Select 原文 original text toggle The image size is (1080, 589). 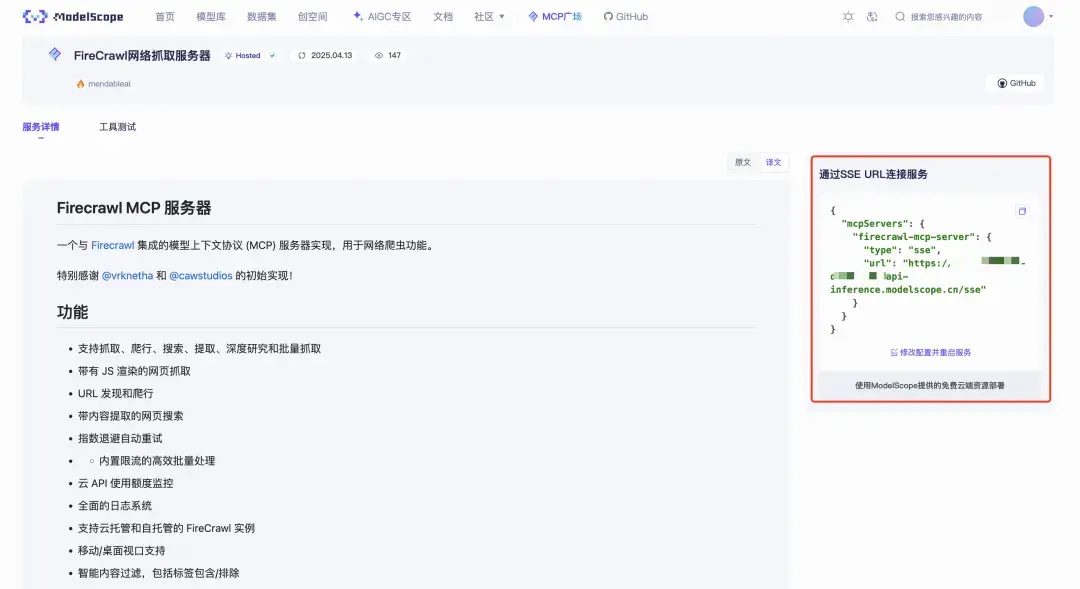click(742, 163)
